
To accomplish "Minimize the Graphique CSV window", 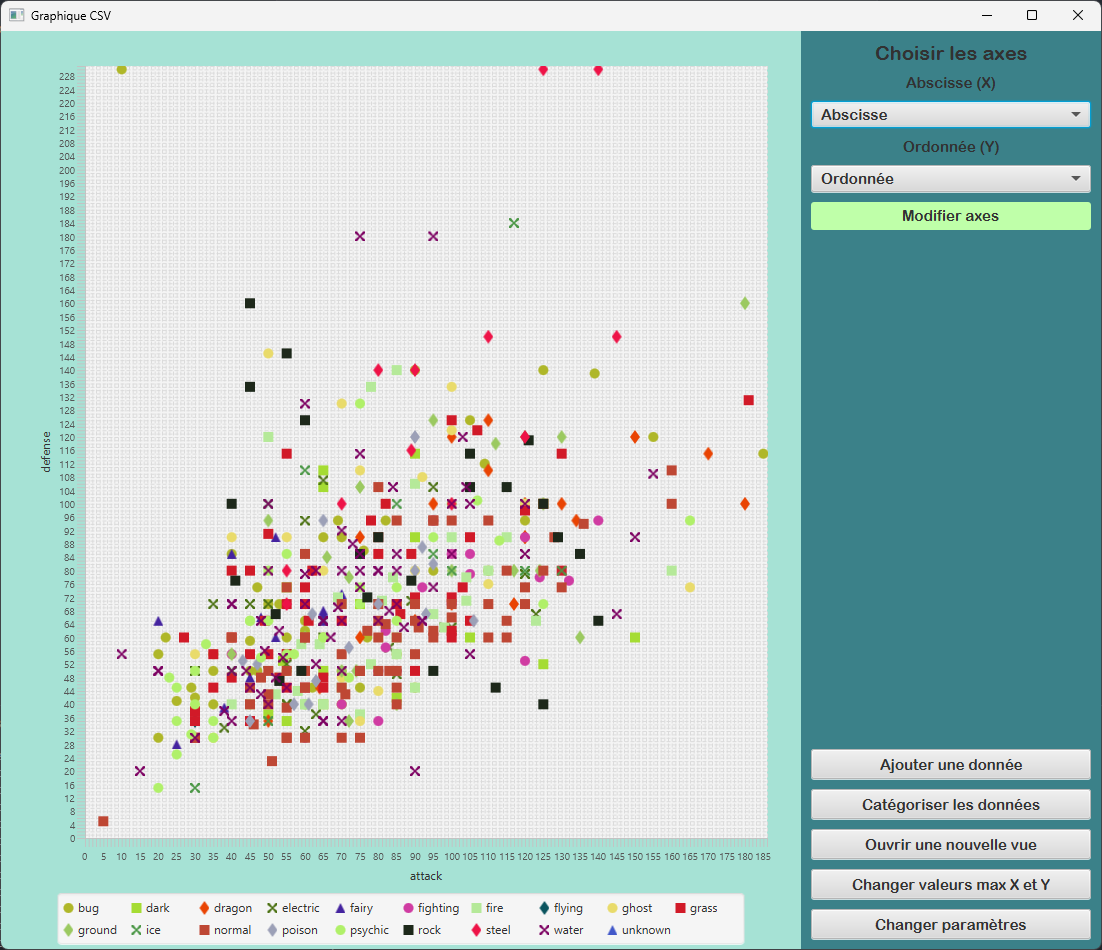I will click(x=987, y=15).
